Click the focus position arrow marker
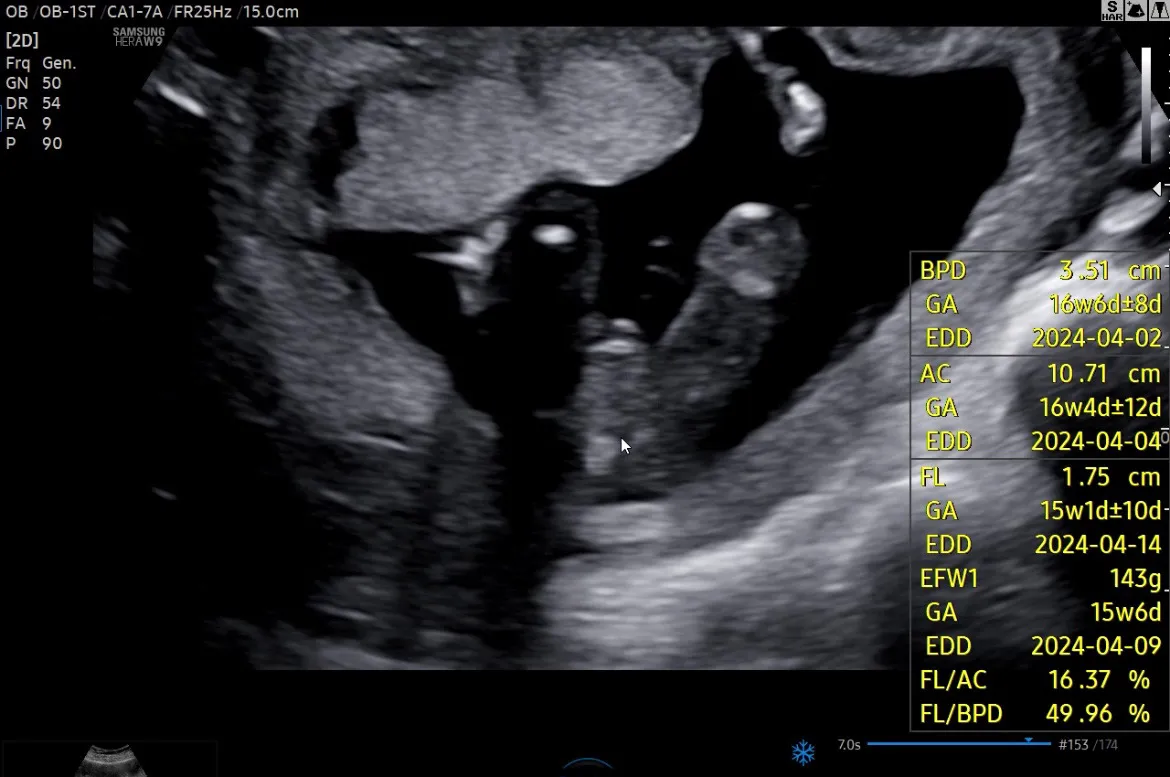1170x777 pixels. tap(1157, 189)
